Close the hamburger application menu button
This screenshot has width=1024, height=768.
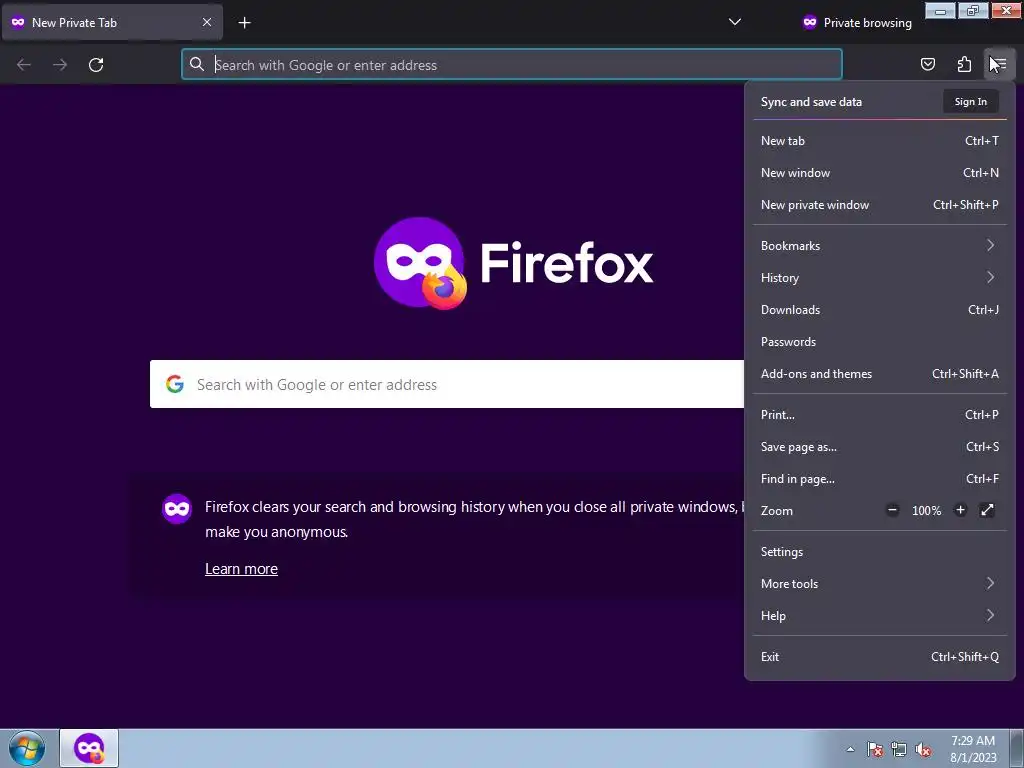[x=999, y=64]
